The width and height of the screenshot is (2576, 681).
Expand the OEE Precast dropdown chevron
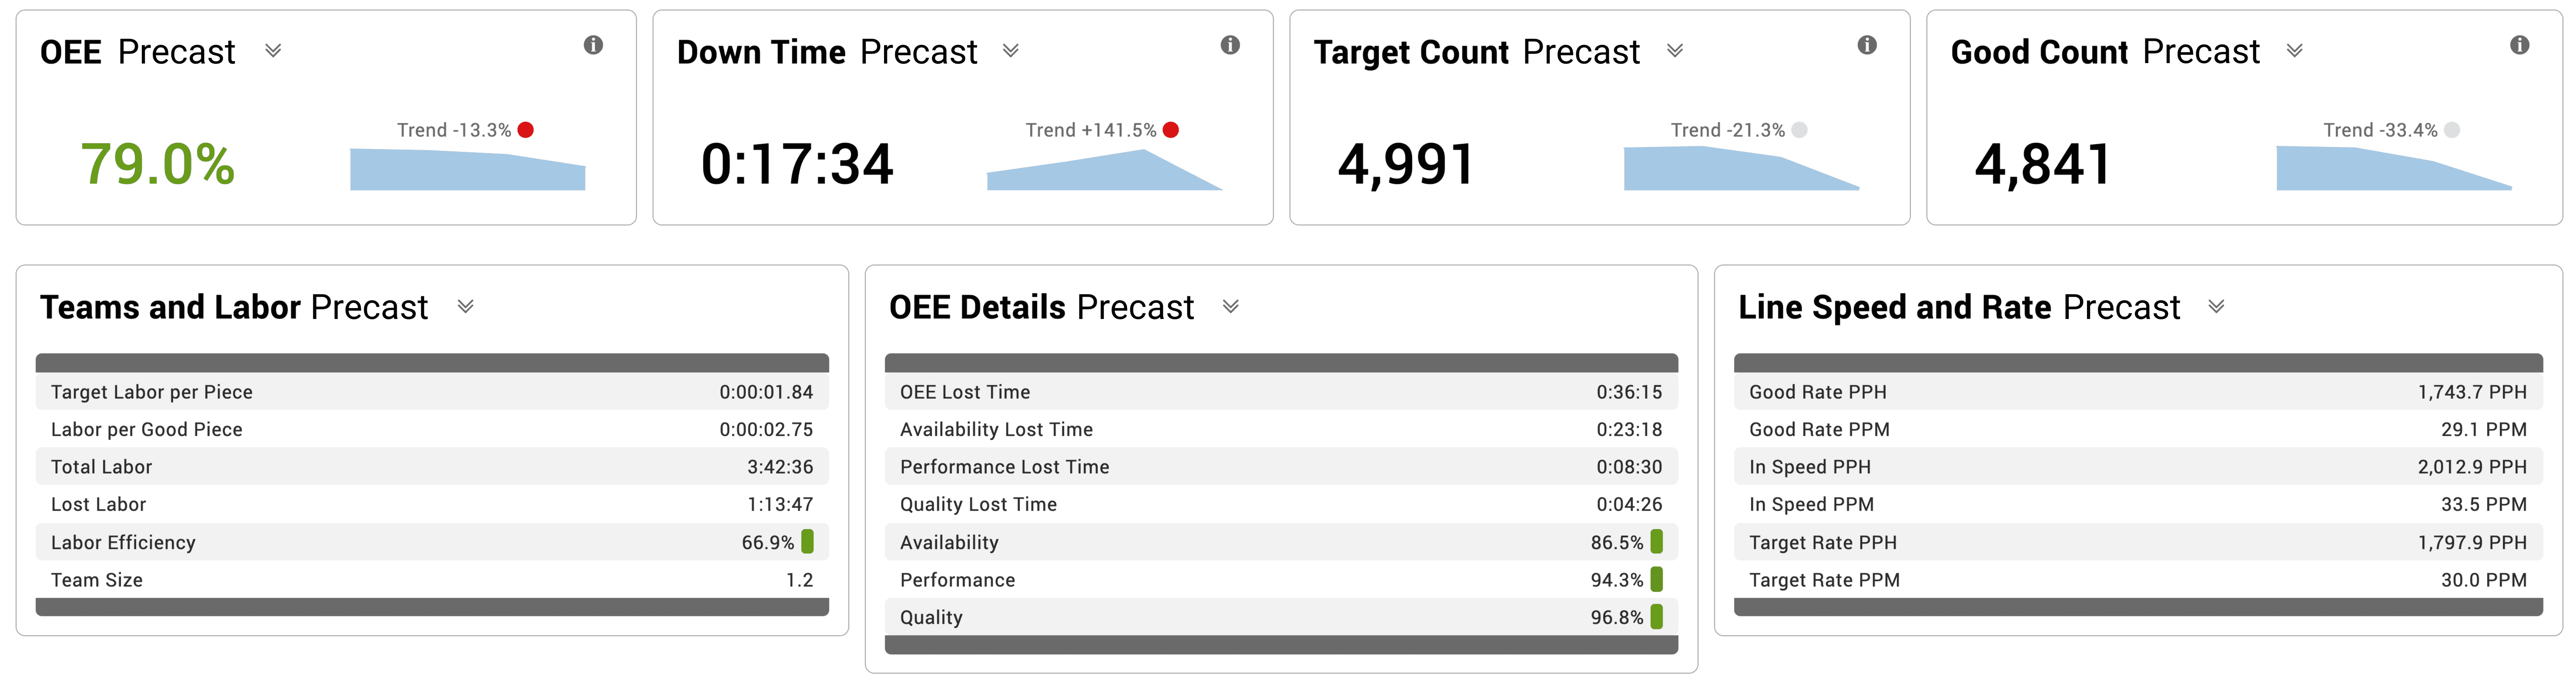273,51
